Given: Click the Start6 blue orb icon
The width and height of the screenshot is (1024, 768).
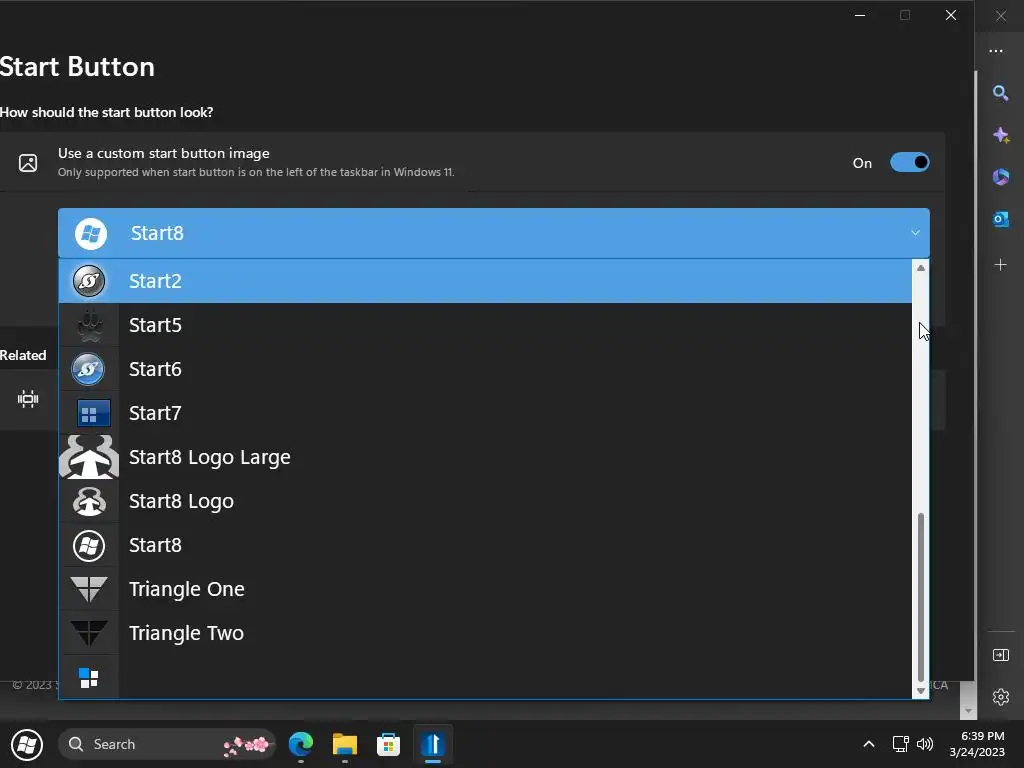Looking at the screenshot, I should point(88,369).
